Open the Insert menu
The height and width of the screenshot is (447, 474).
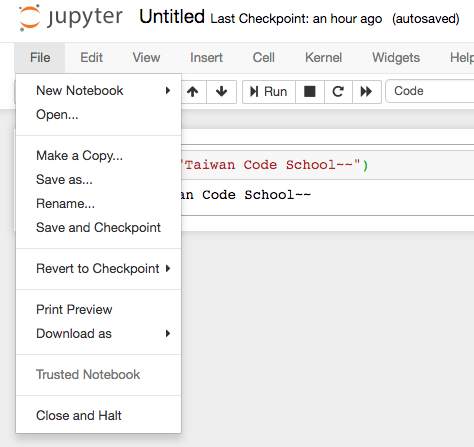point(206,58)
